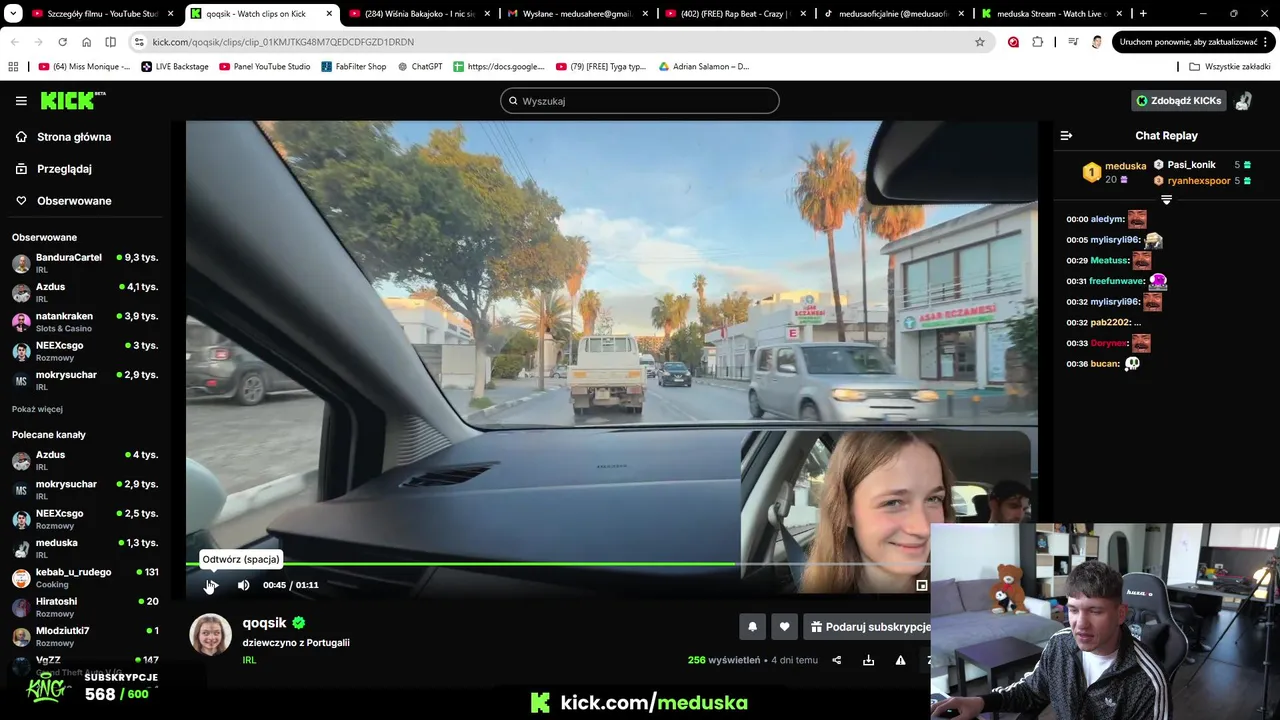Download the clip with download icon
1280x720 pixels.
tap(868, 660)
